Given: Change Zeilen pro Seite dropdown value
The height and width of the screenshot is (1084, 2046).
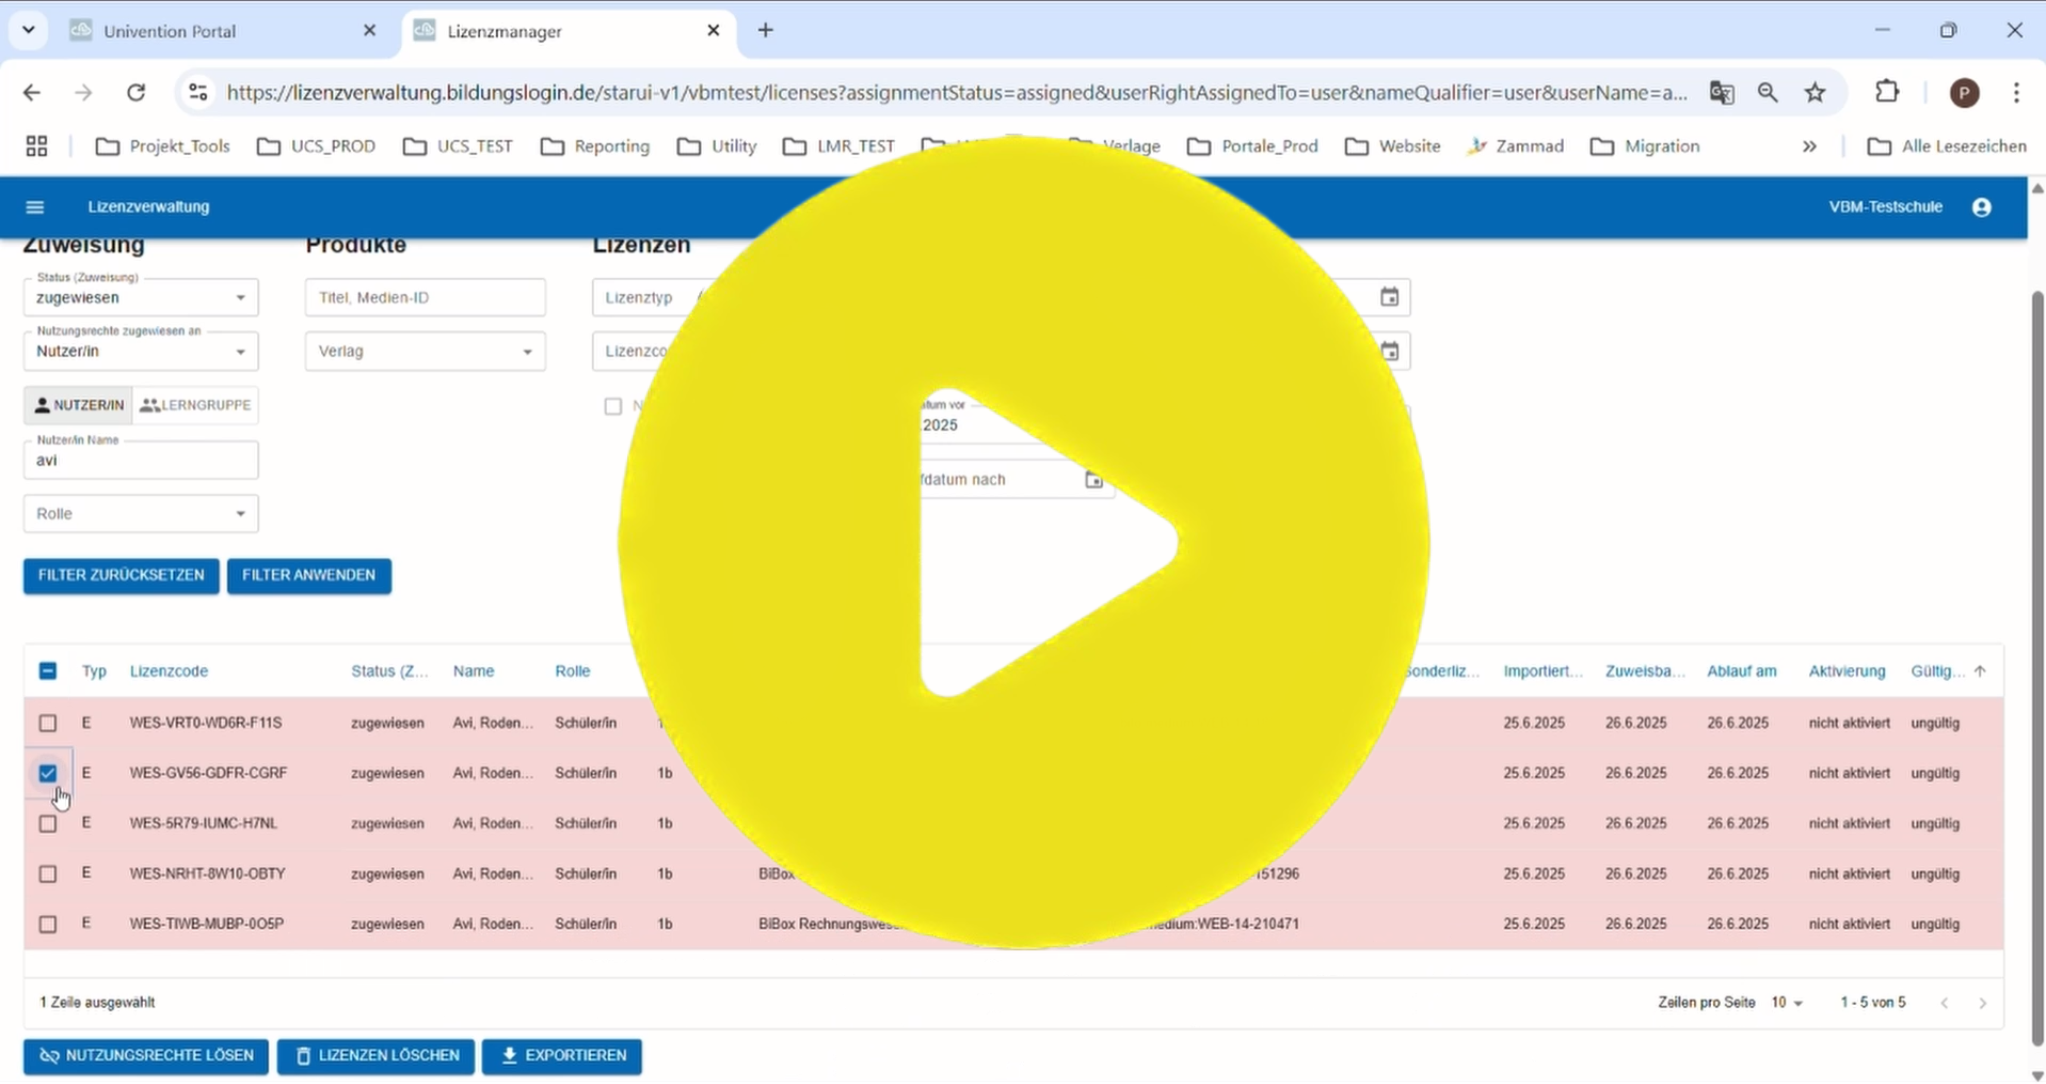Looking at the screenshot, I should click(1787, 1002).
